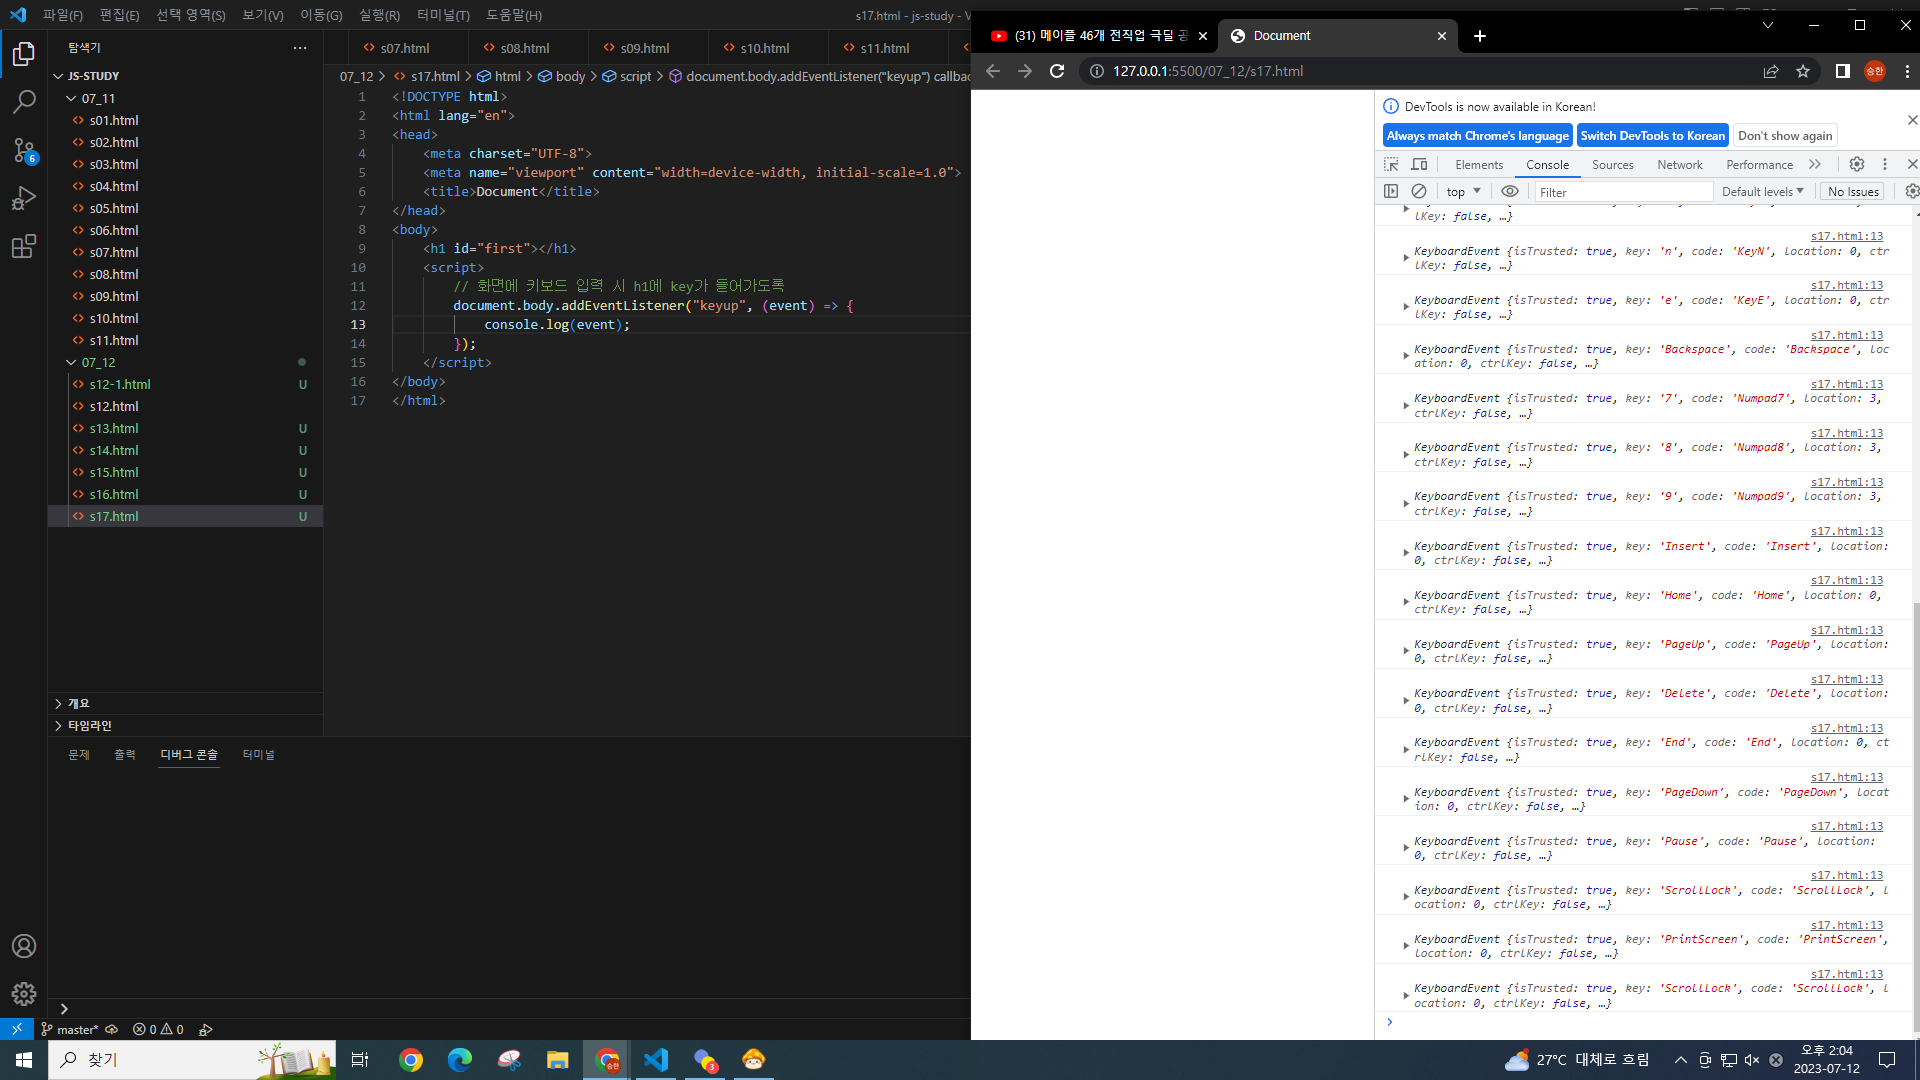The width and height of the screenshot is (1920, 1080).
Task: Switch to the Network tab in DevTools
Action: (x=1680, y=164)
